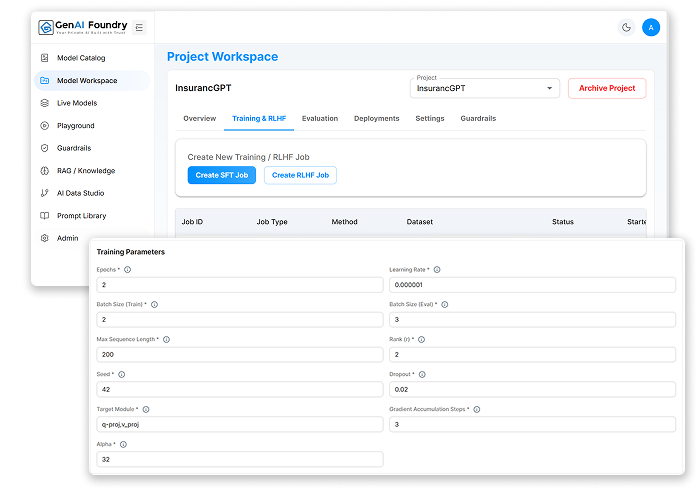Collapse the sidebar using the menu toggle
Viewport: 700px width, 500px height.
click(x=139, y=27)
